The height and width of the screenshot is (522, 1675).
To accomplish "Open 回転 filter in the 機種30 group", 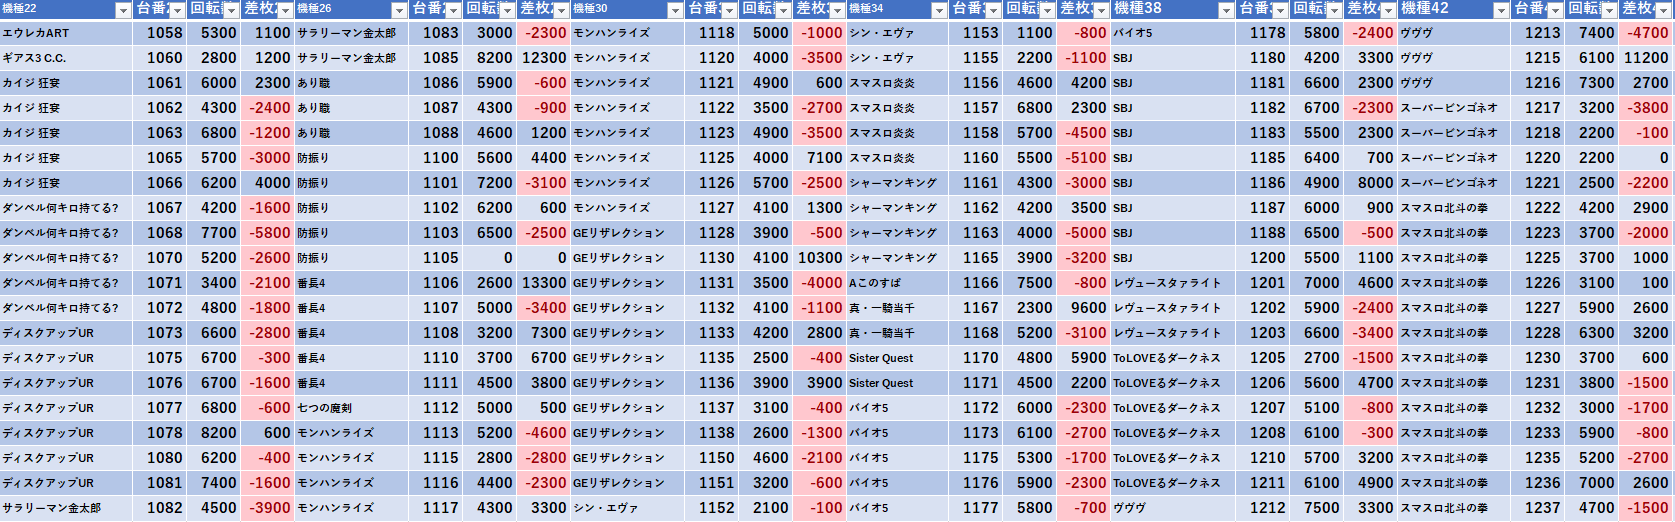I will [783, 10].
